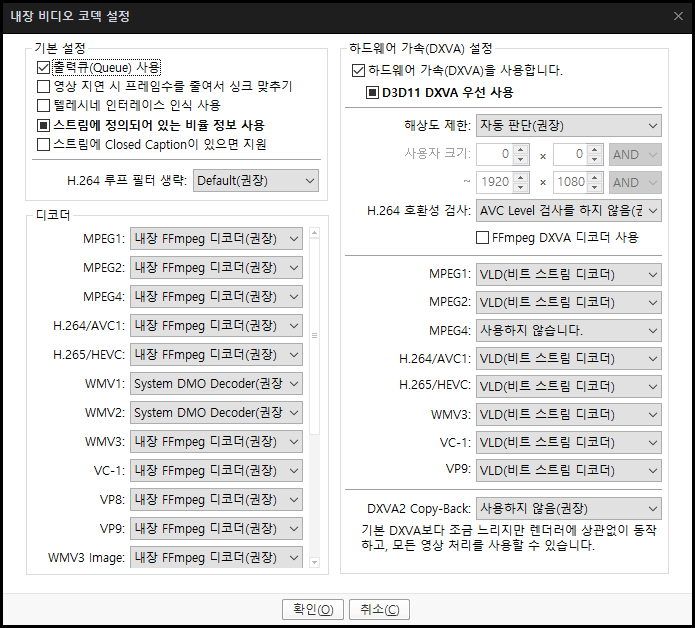Image resolution: width=695 pixels, height=628 pixels.
Task: Open the 디코더 MPEG1 dropdown with 내장 FFmpeg
Action: coord(216,239)
